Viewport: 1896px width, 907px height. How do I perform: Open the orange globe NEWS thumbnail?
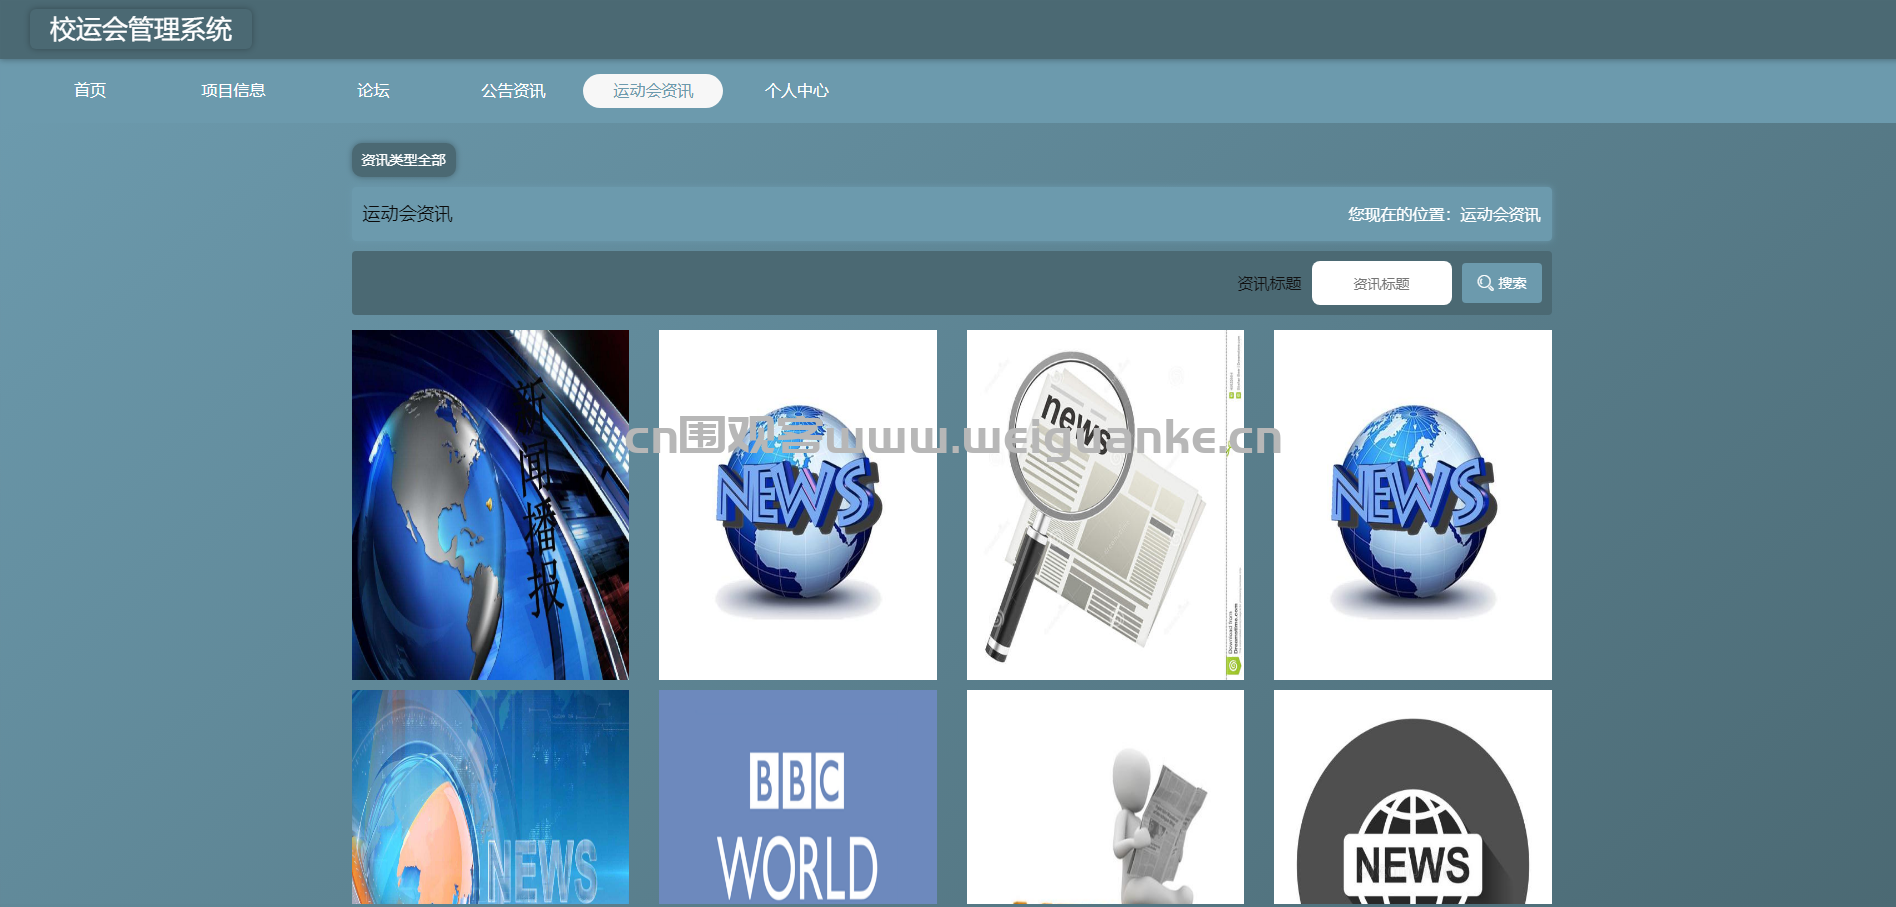pyautogui.click(x=490, y=797)
